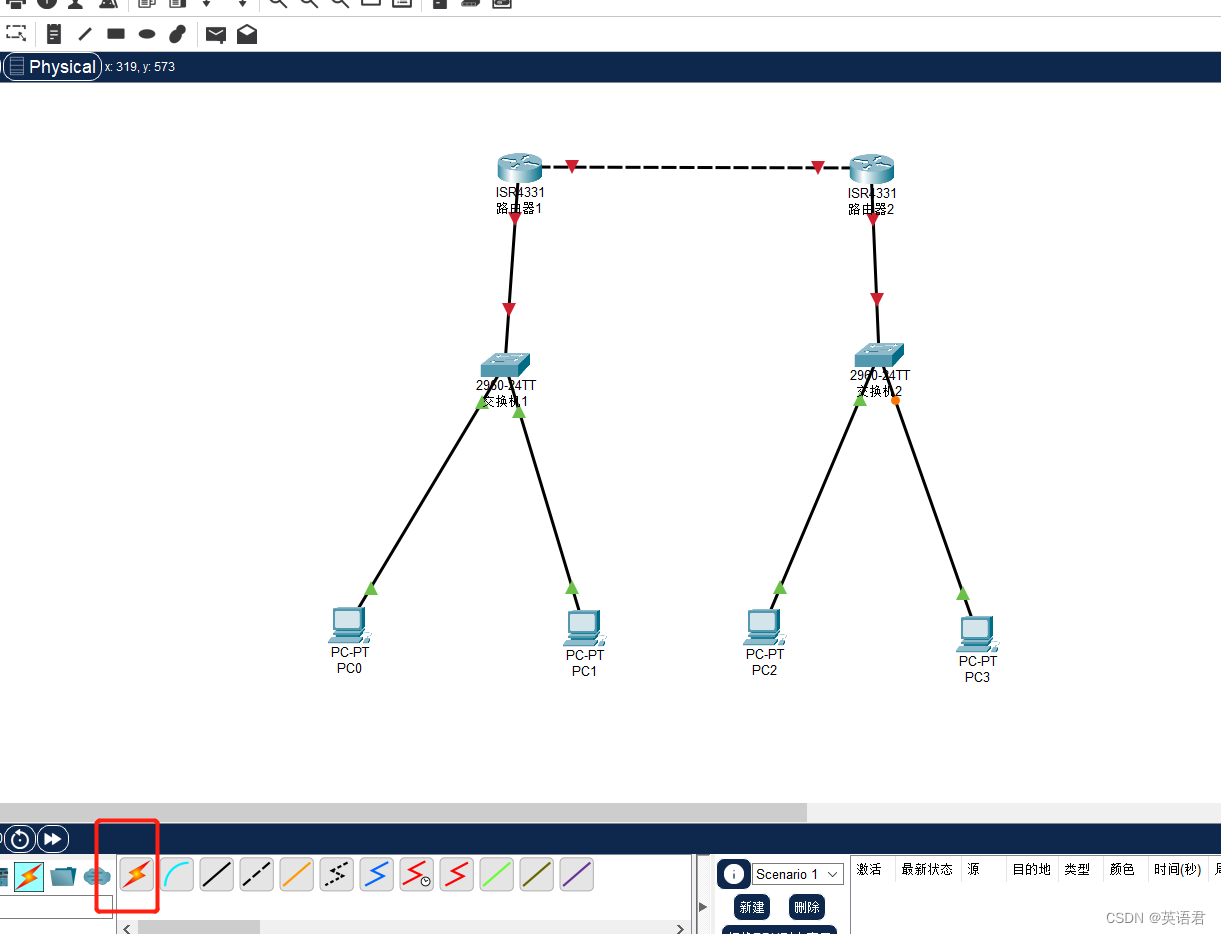1221x934 pixels.
Task: Select the purple USB cable
Action: coord(577,875)
